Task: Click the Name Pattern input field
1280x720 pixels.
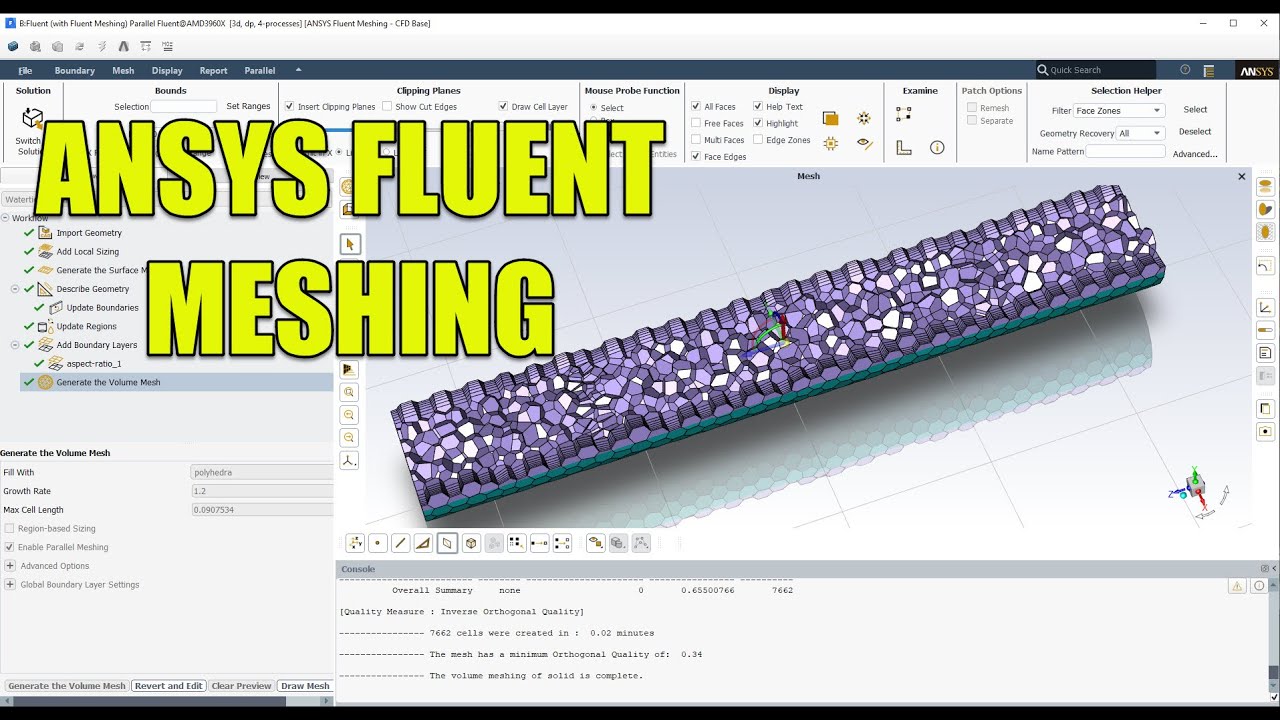Action: coord(1126,152)
